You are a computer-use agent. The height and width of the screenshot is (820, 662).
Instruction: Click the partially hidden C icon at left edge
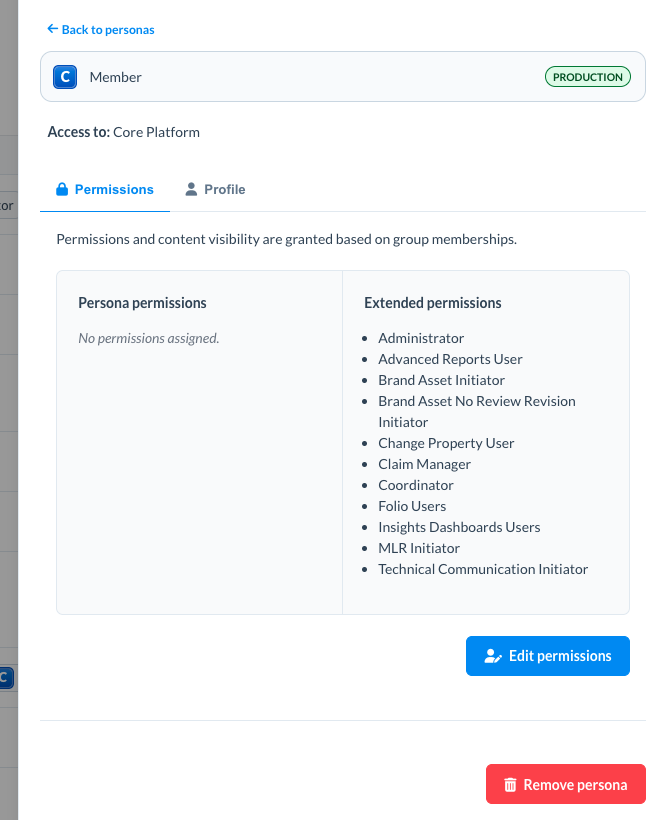[5, 678]
